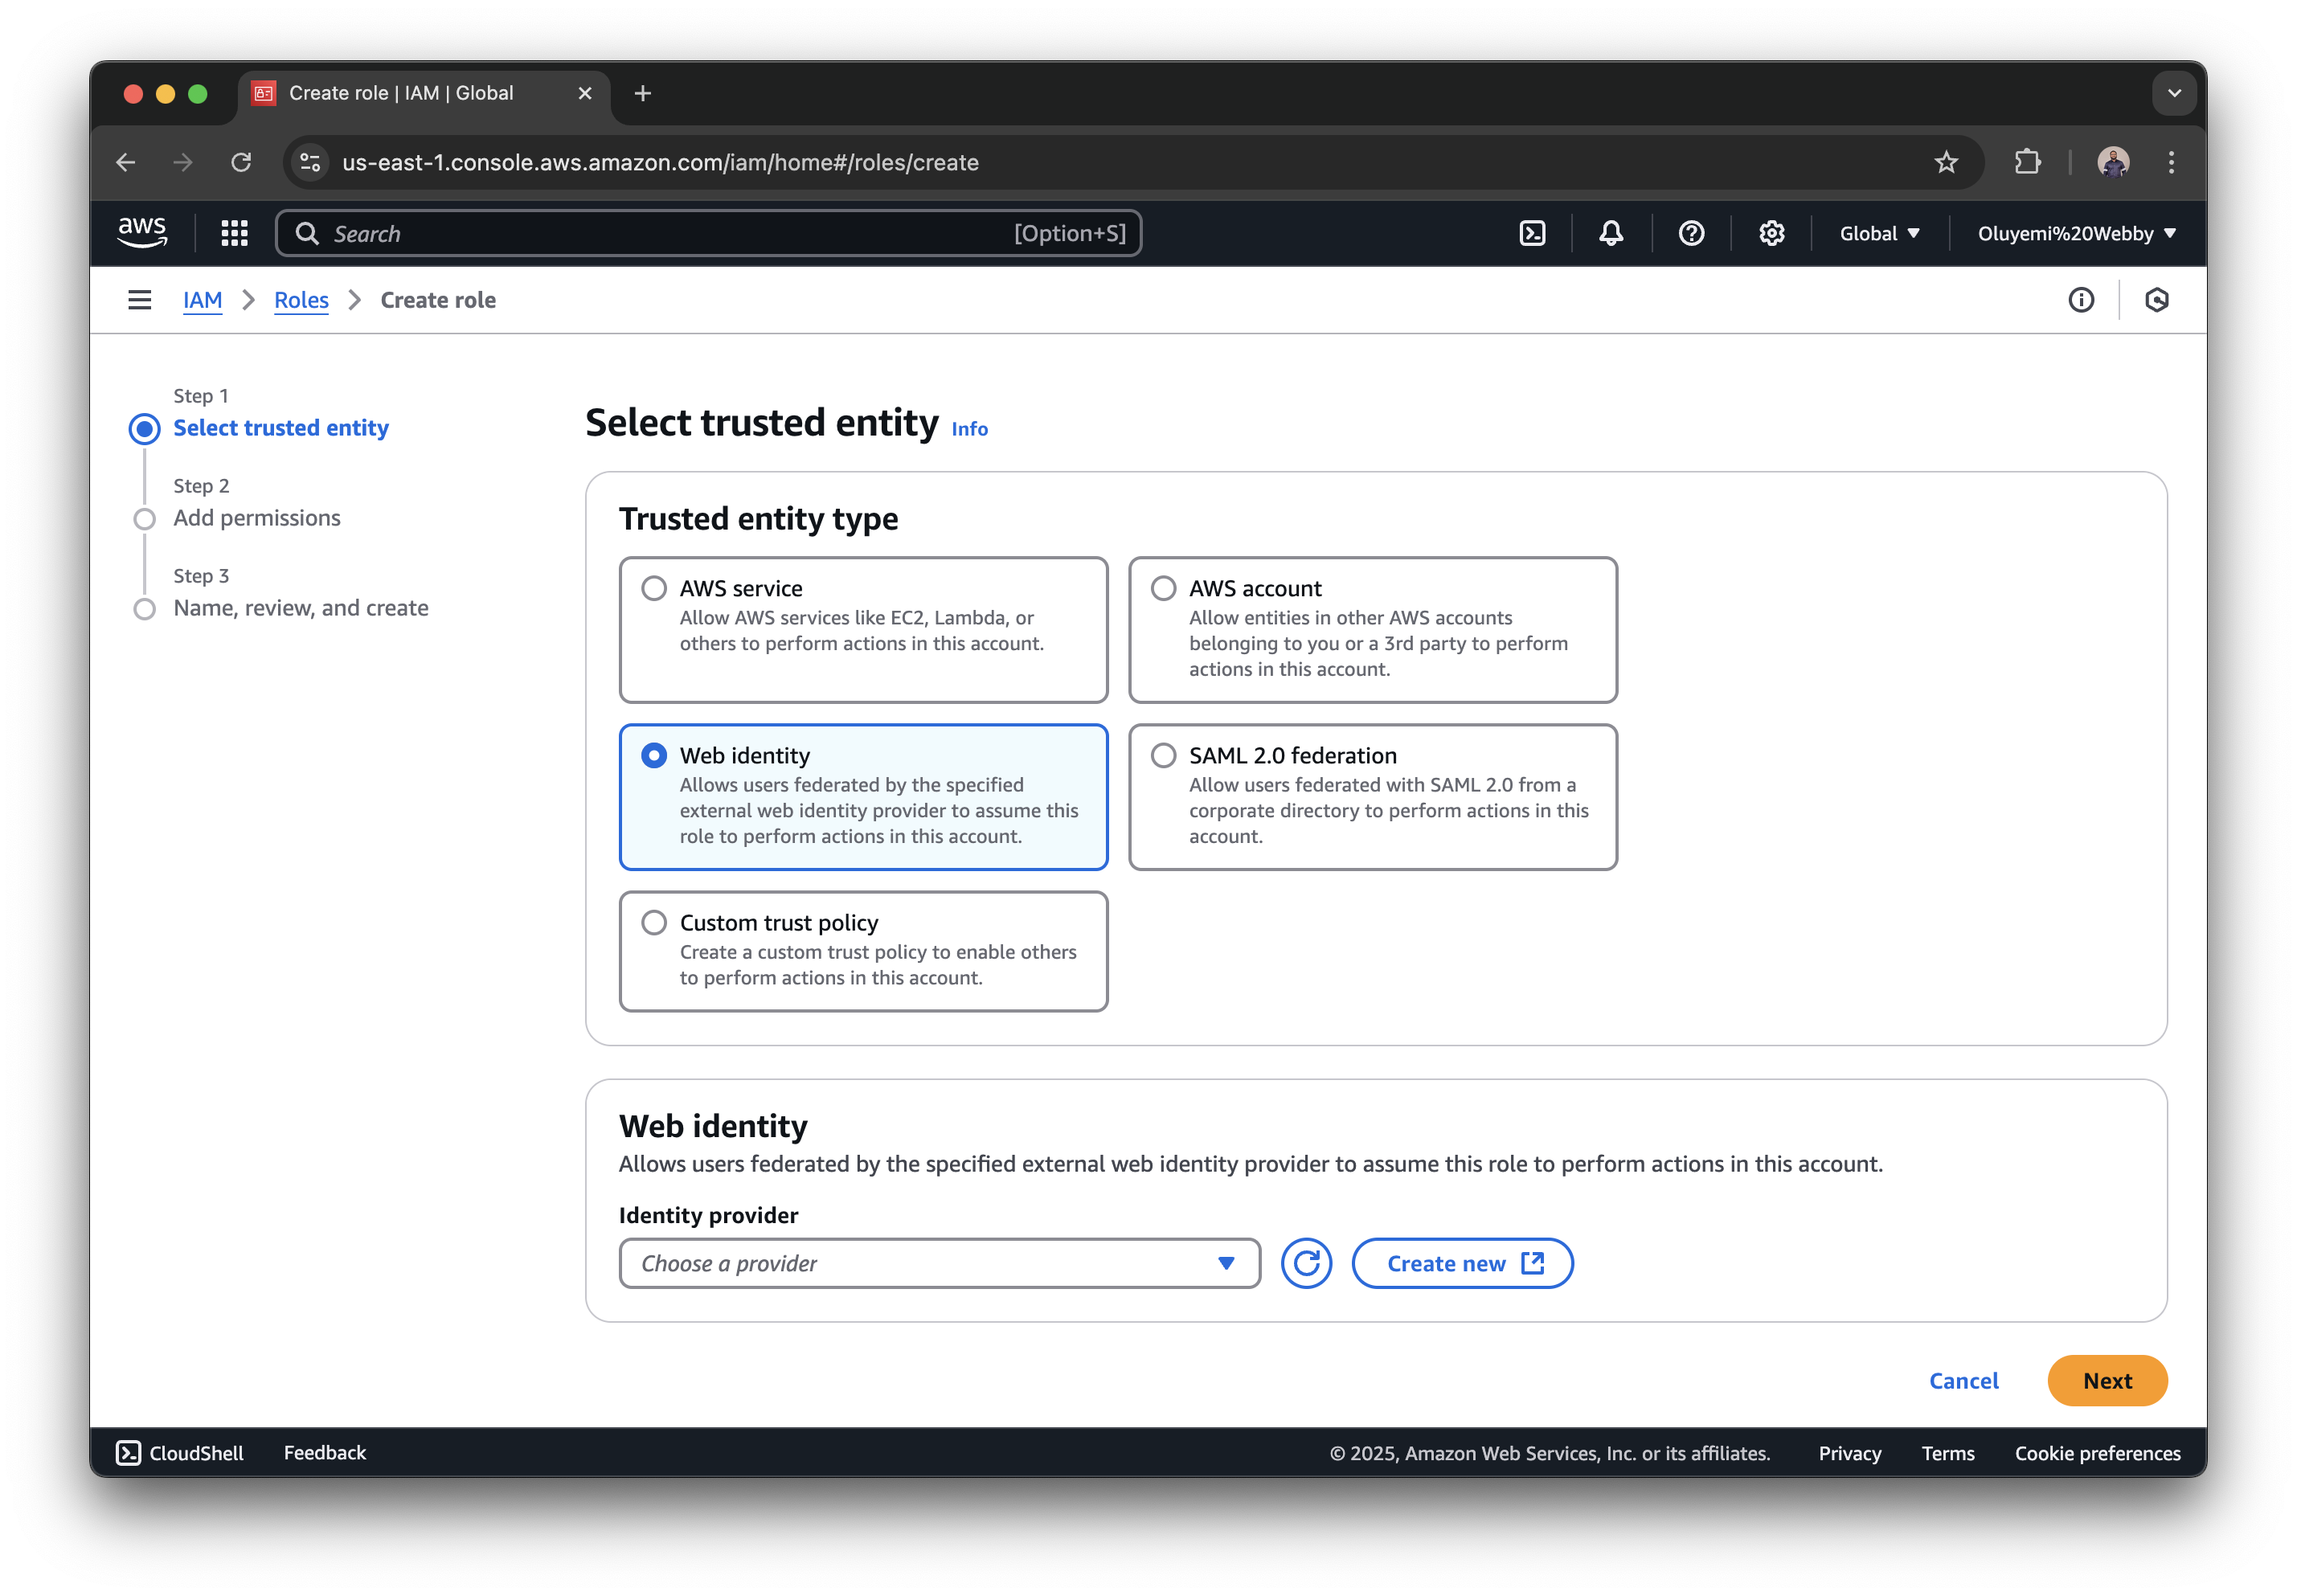Select SAML 2.0 federation option

coord(1162,755)
